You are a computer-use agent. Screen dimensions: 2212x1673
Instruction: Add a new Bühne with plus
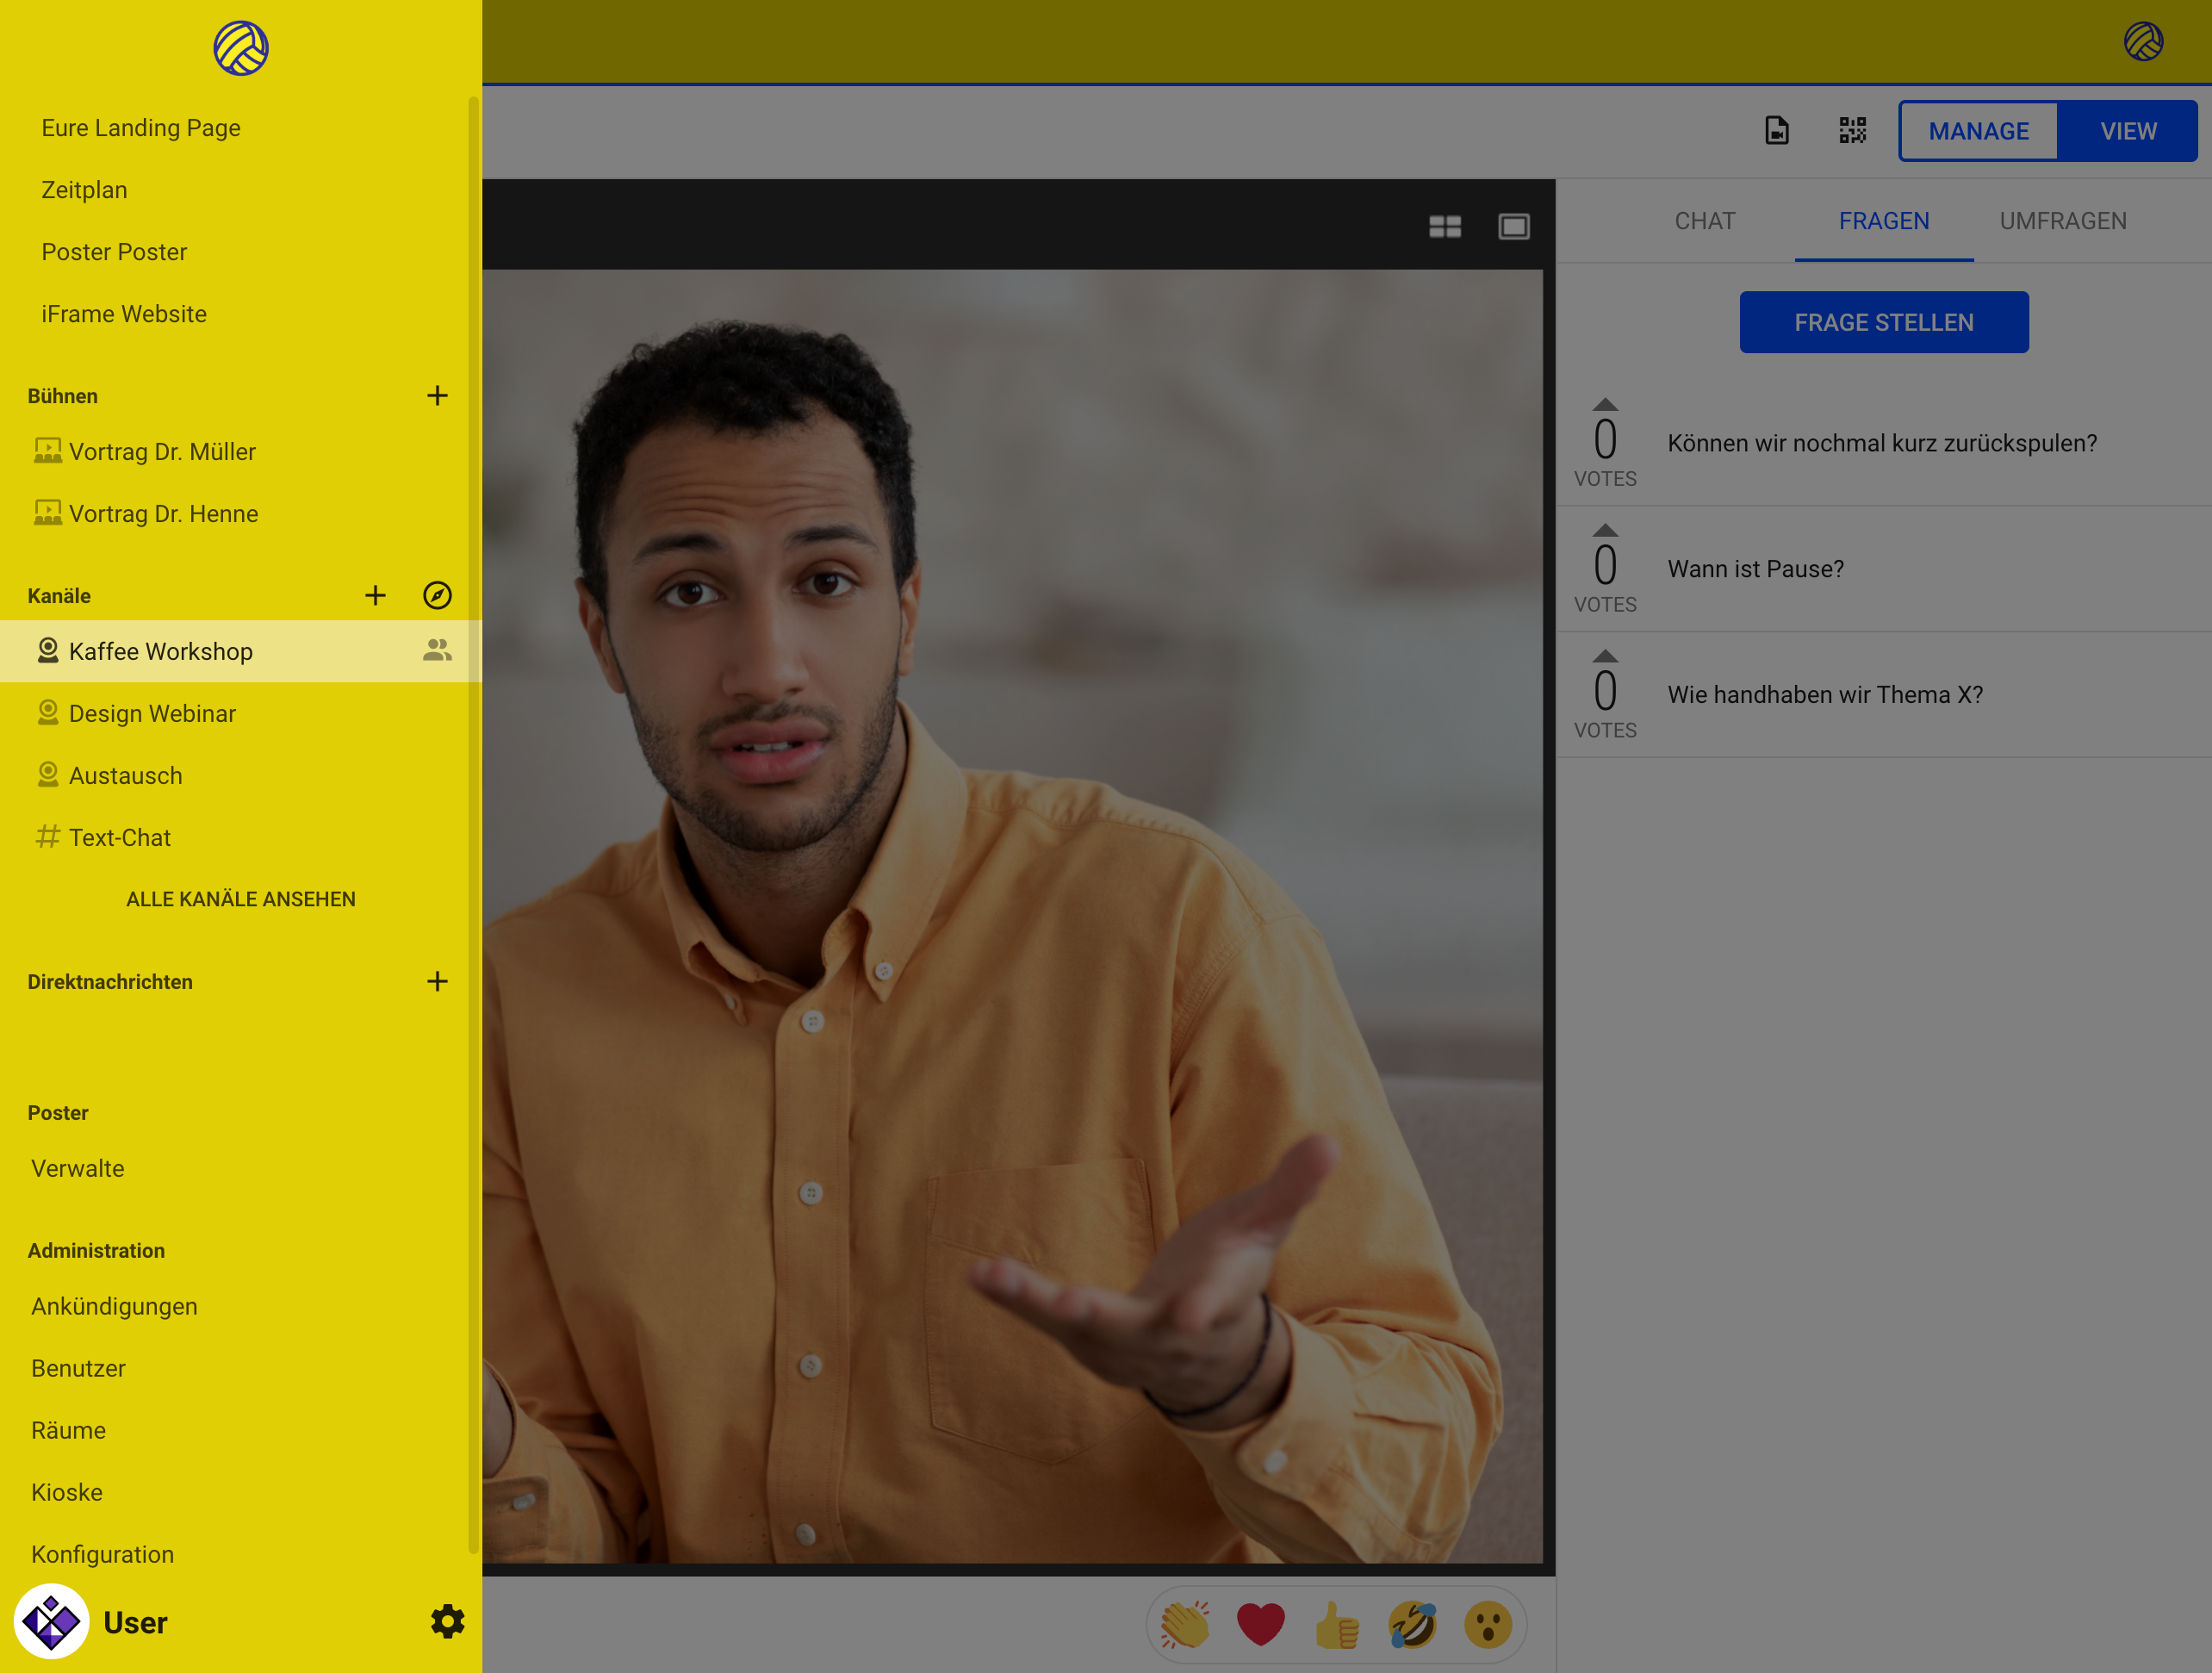tap(437, 396)
